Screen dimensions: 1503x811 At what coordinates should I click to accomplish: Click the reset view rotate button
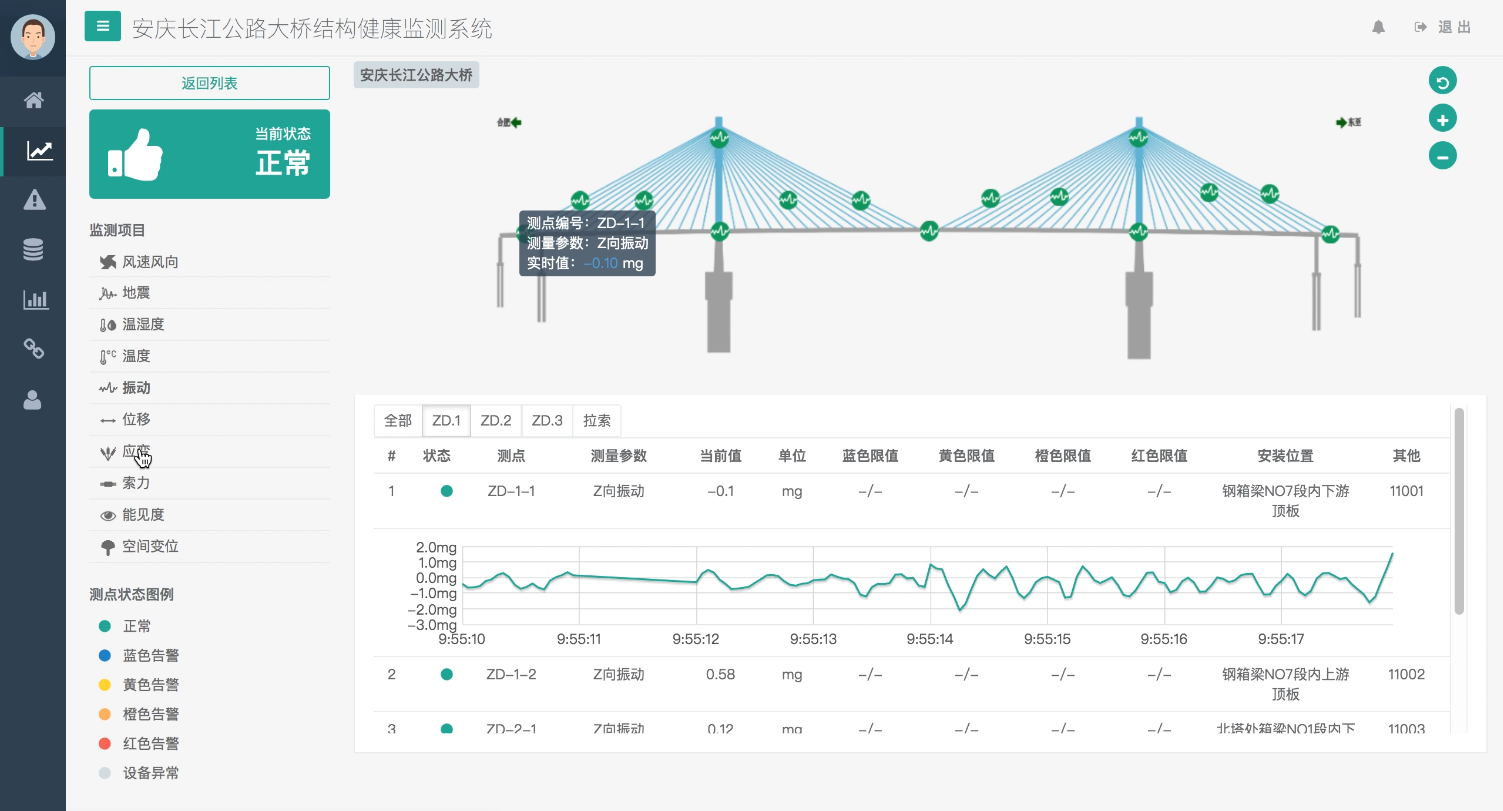(1442, 82)
